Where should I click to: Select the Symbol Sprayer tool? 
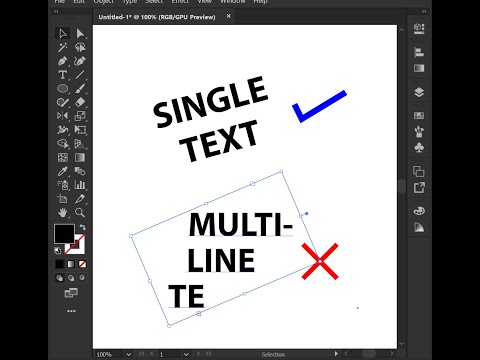pos(63,185)
